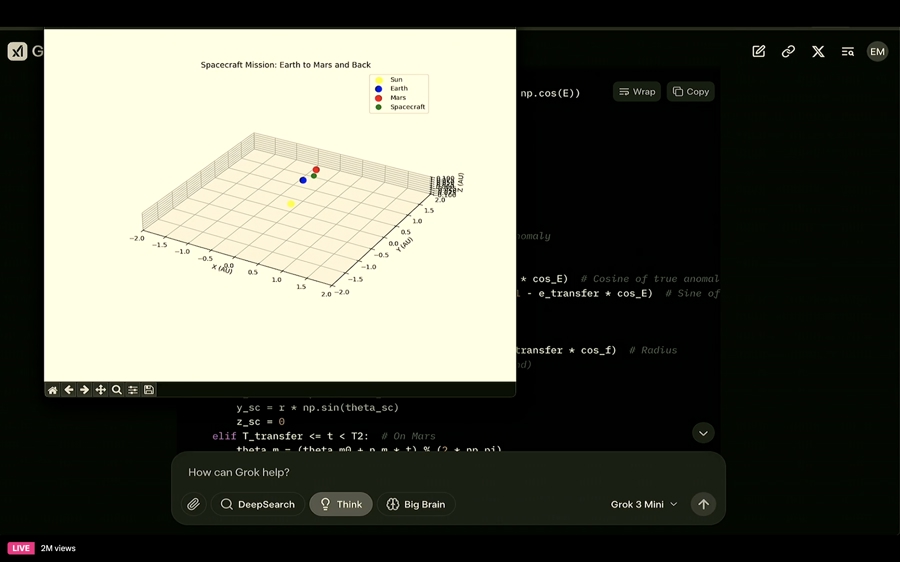
Task: Go forward to the next plot view
Action: (85, 390)
